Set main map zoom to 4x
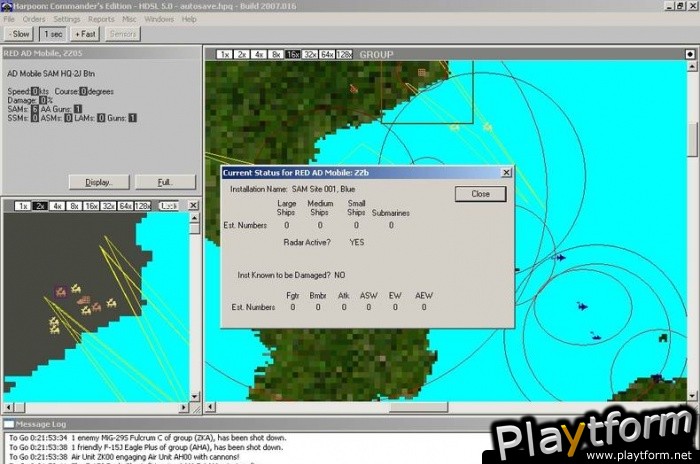The width and height of the screenshot is (700, 464). [x=258, y=54]
